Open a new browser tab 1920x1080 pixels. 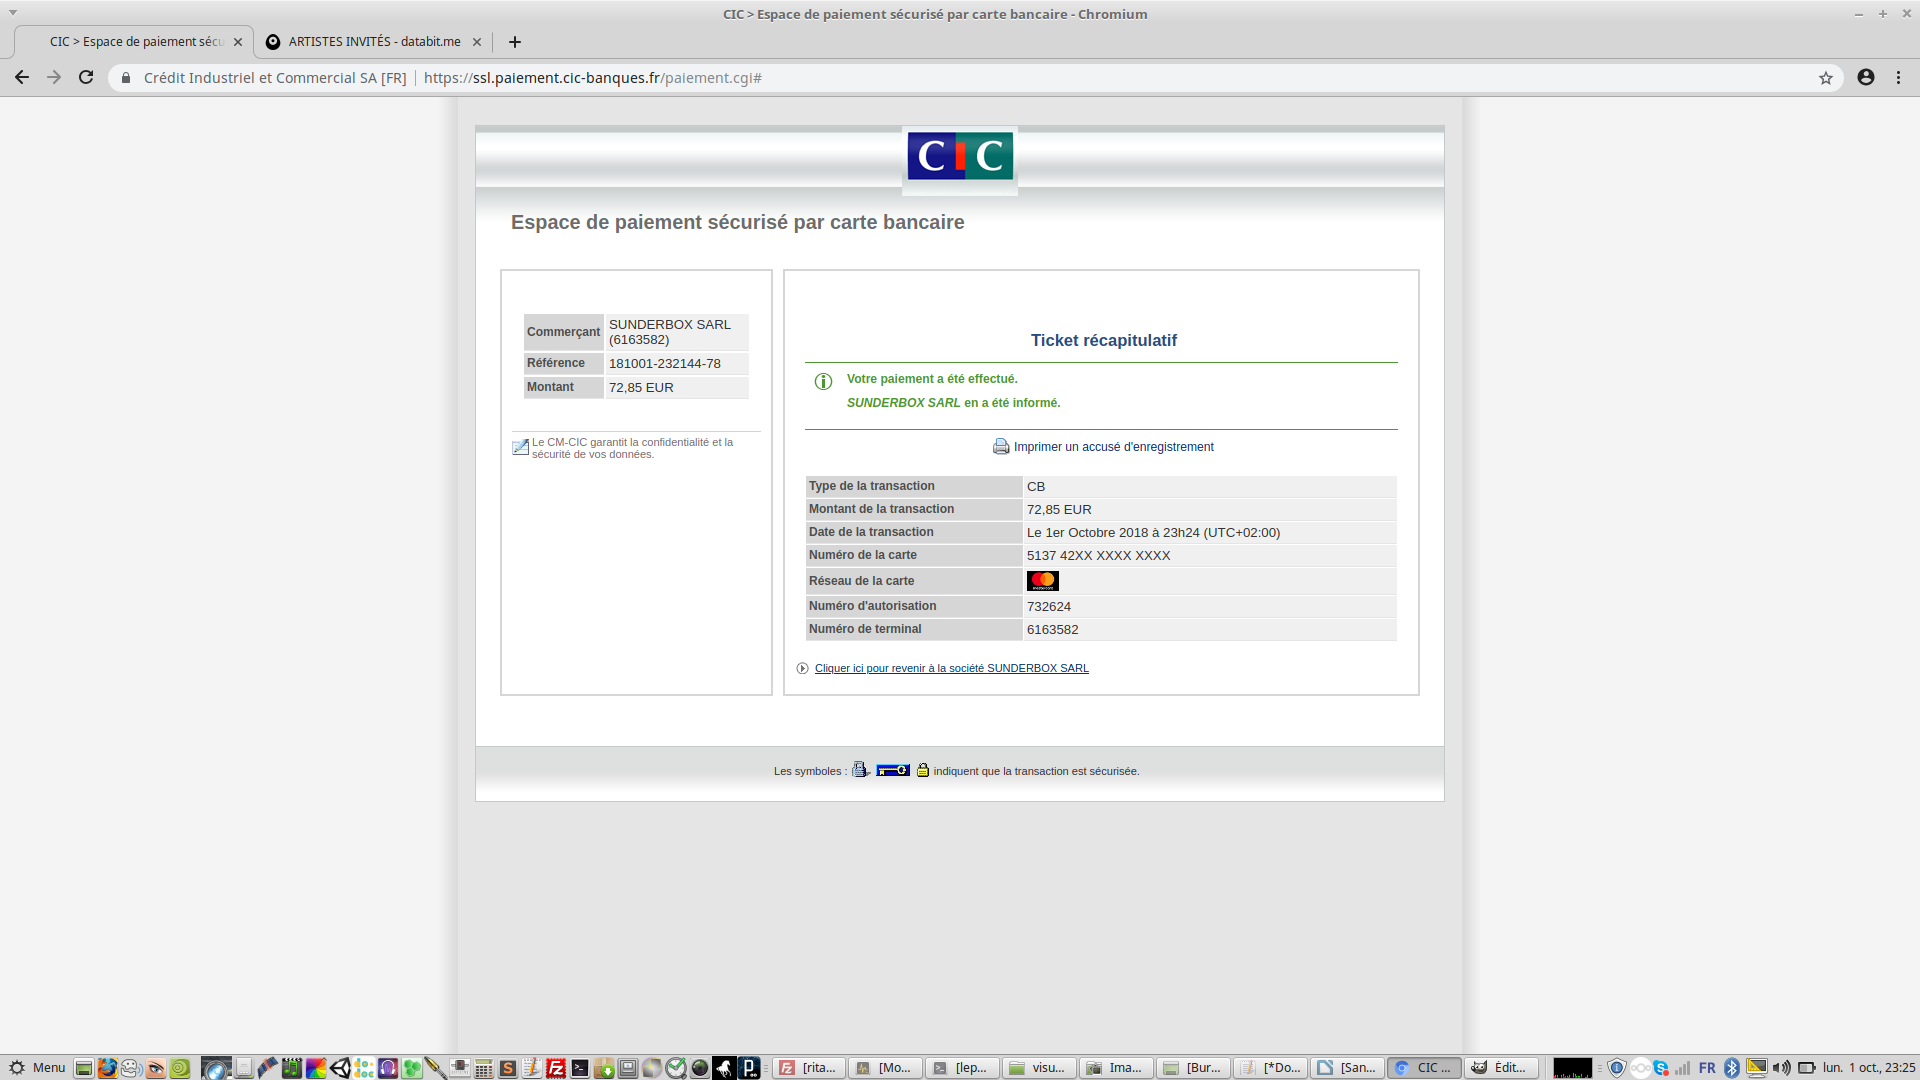tap(514, 42)
